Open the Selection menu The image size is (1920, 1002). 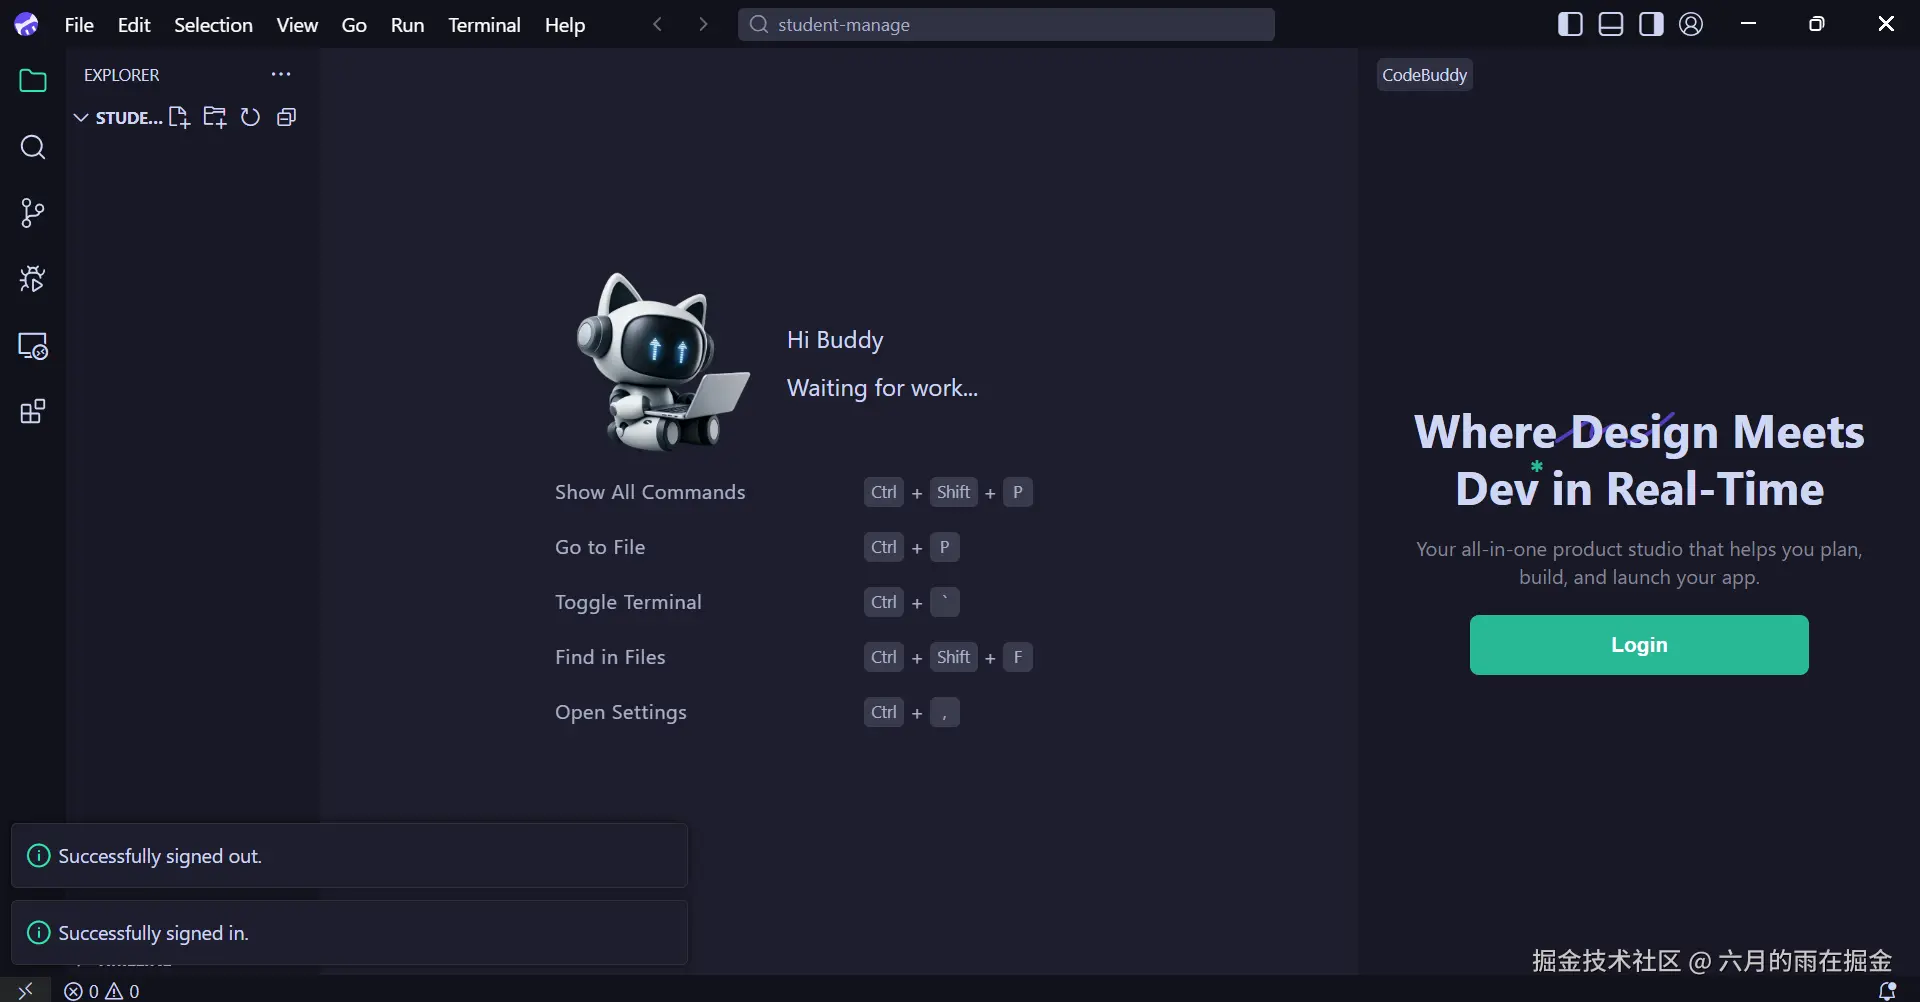point(213,25)
